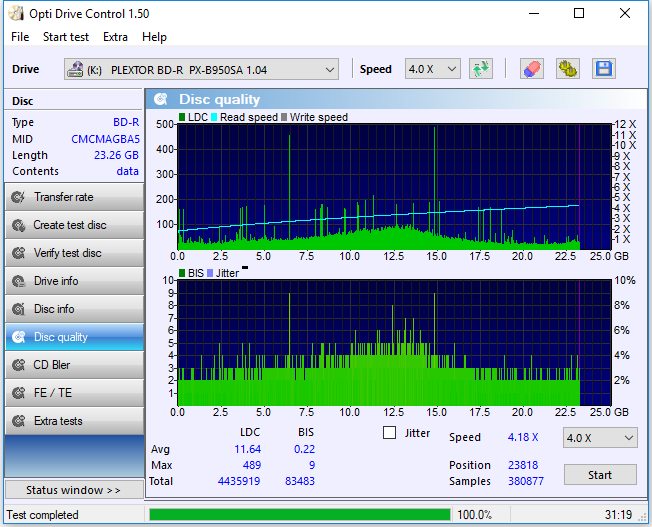Click the LDC graph area
652x527 pixels.
393,187
